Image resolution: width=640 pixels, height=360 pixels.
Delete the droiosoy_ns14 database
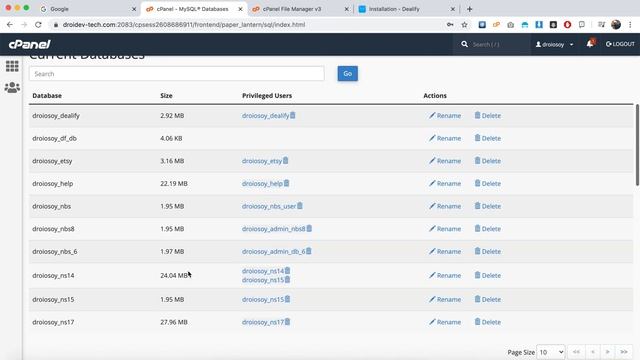point(487,275)
